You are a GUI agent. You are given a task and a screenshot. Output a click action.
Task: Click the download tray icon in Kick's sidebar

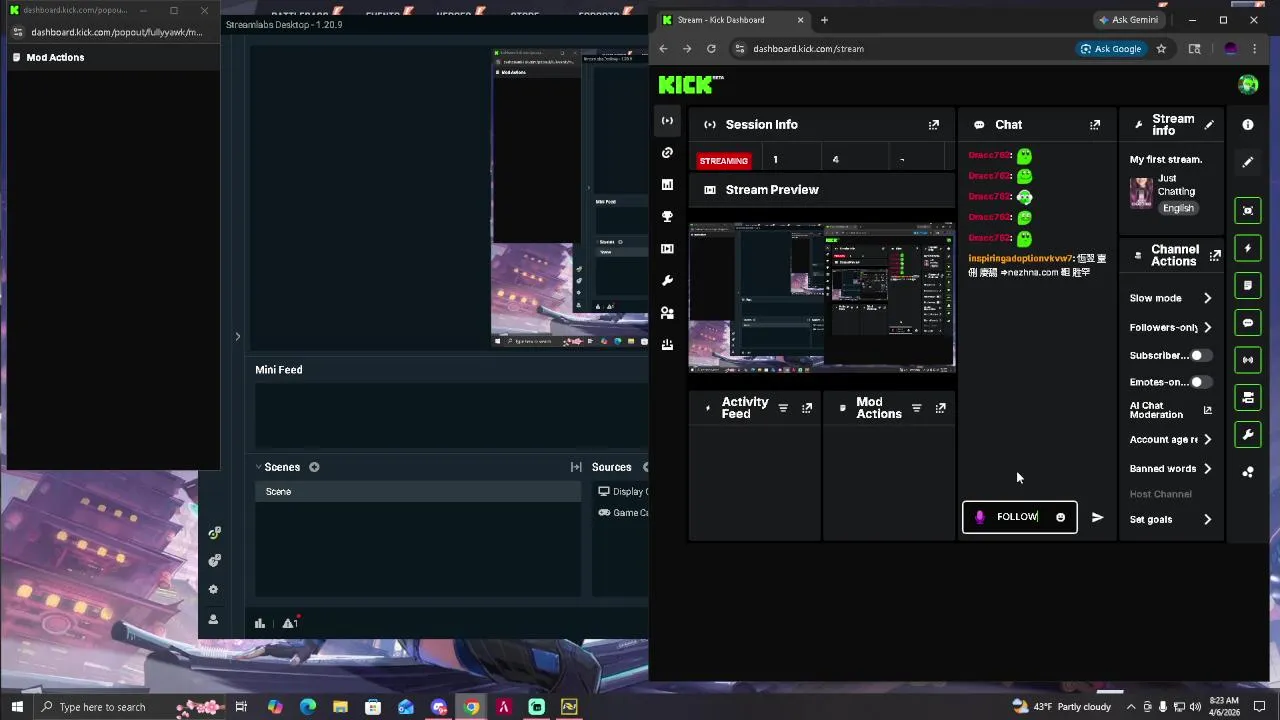[x=667, y=345]
